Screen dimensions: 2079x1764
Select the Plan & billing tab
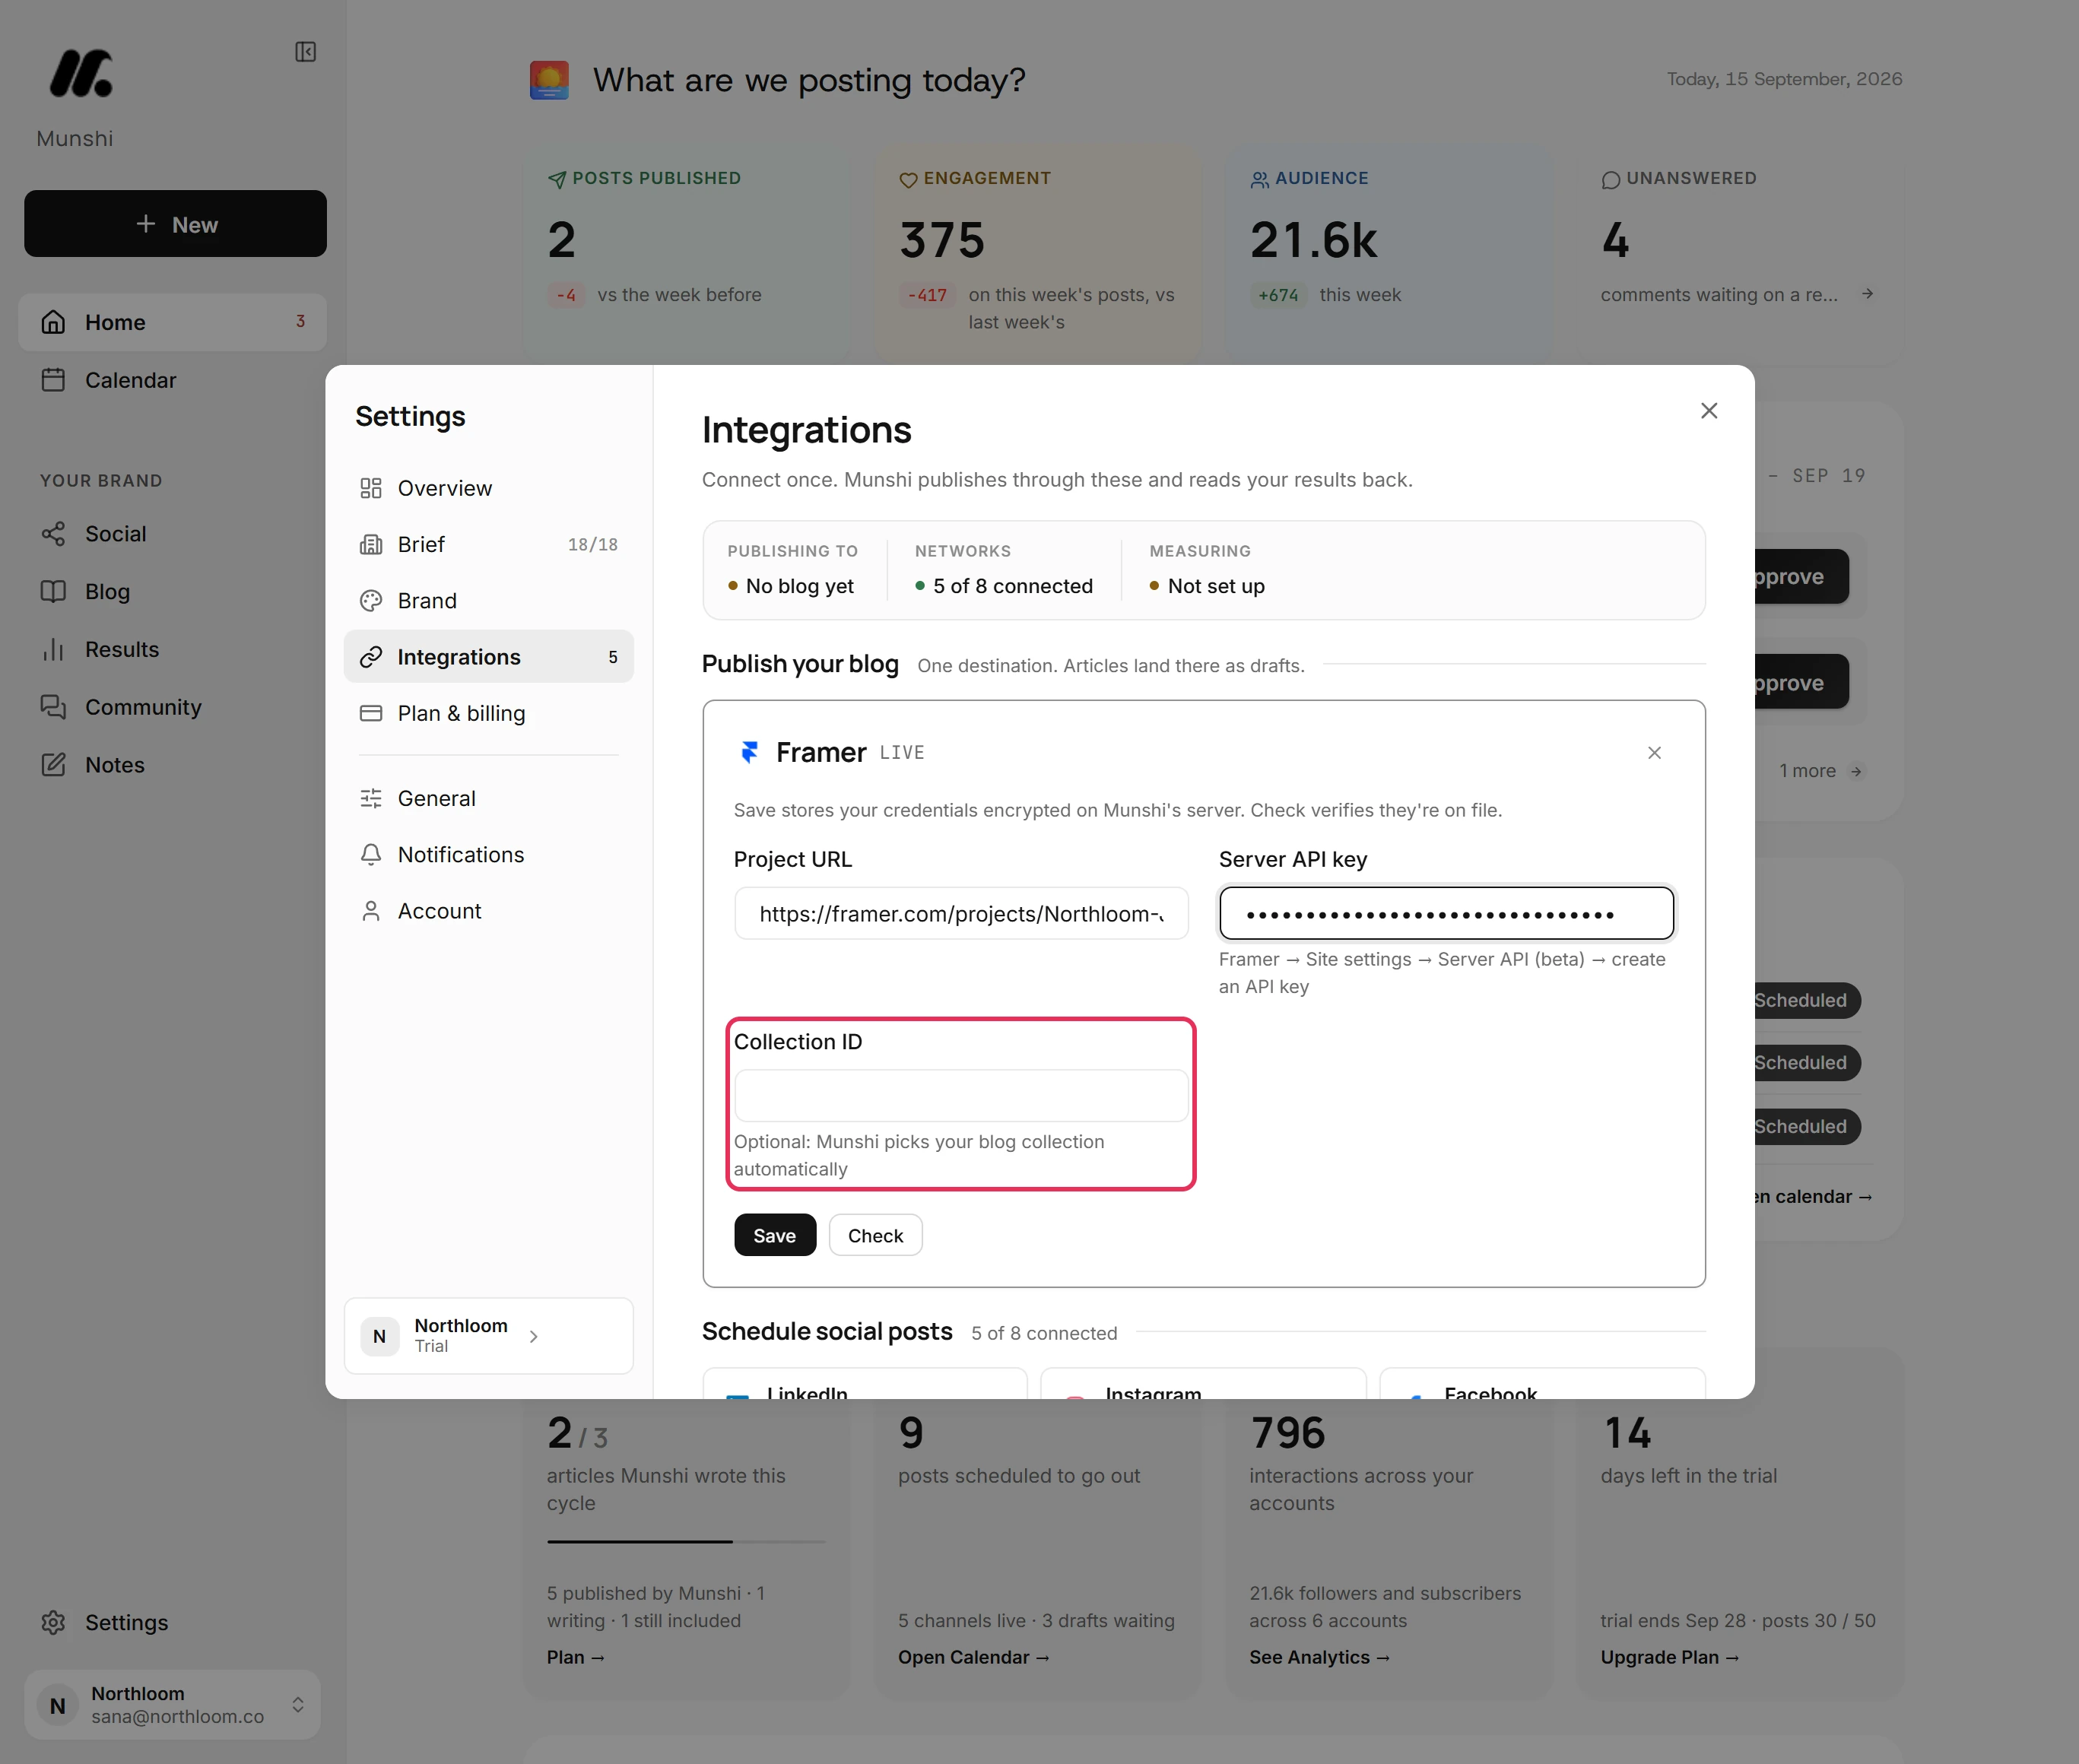click(x=488, y=713)
